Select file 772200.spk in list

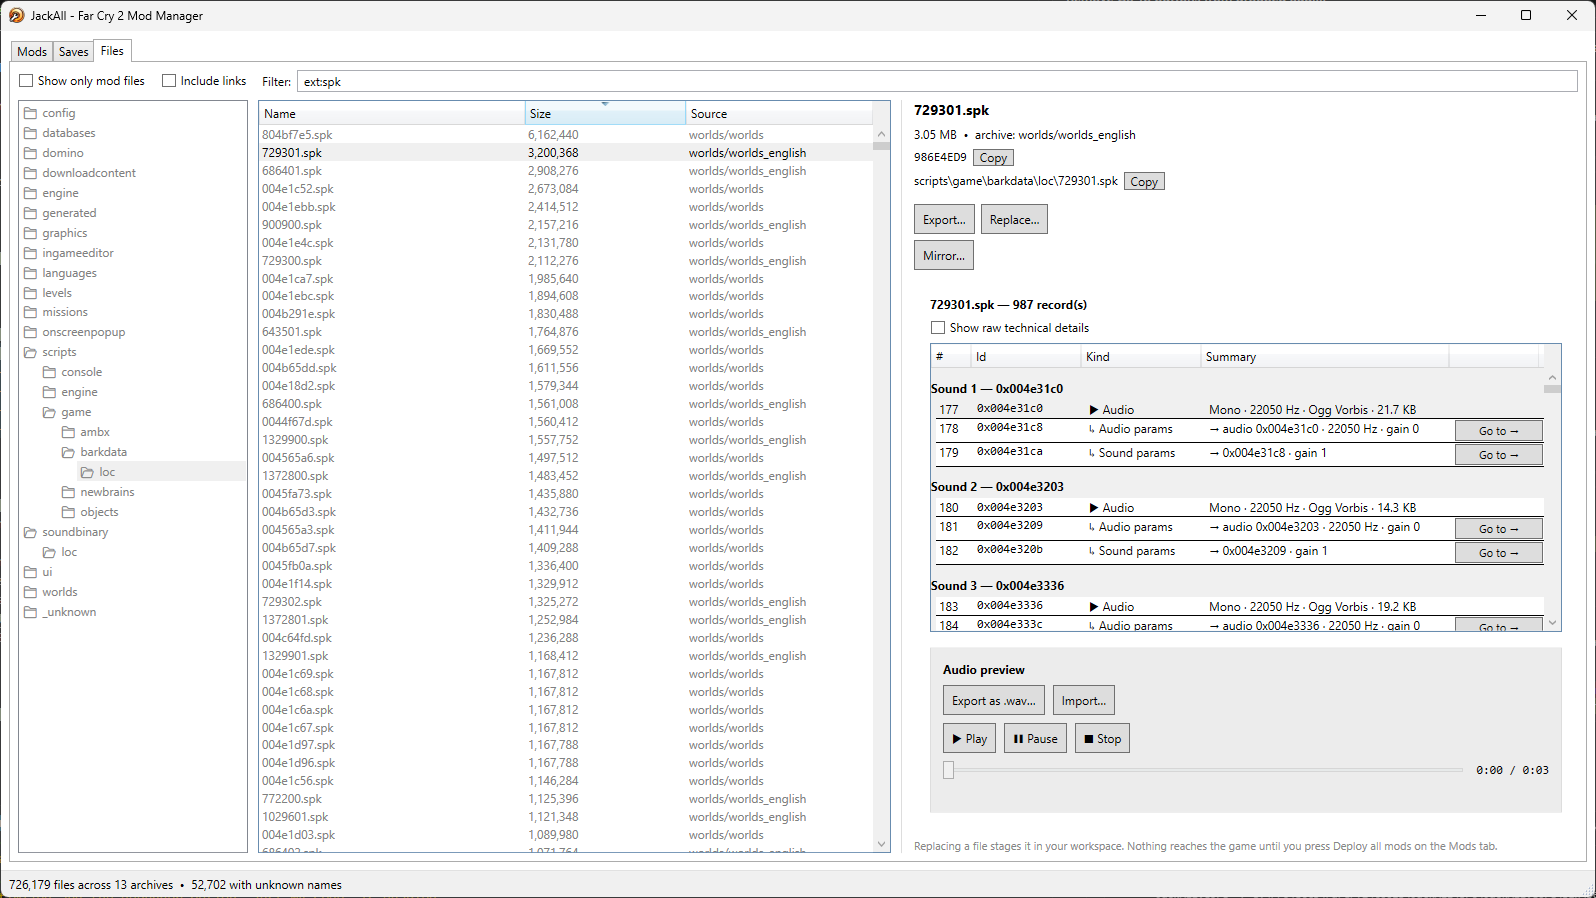566,799
